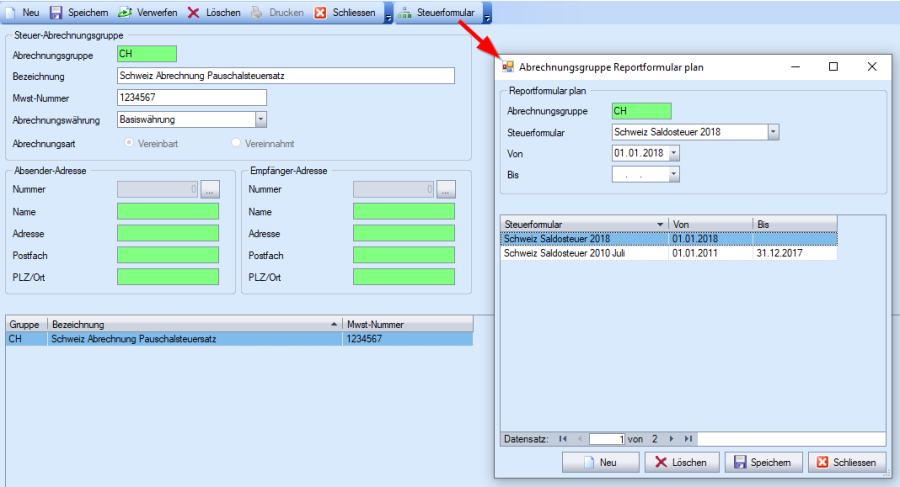This screenshot has height=487, width=900.
Task: Maximize the Reportformular plan dialog
Action: 833,67
